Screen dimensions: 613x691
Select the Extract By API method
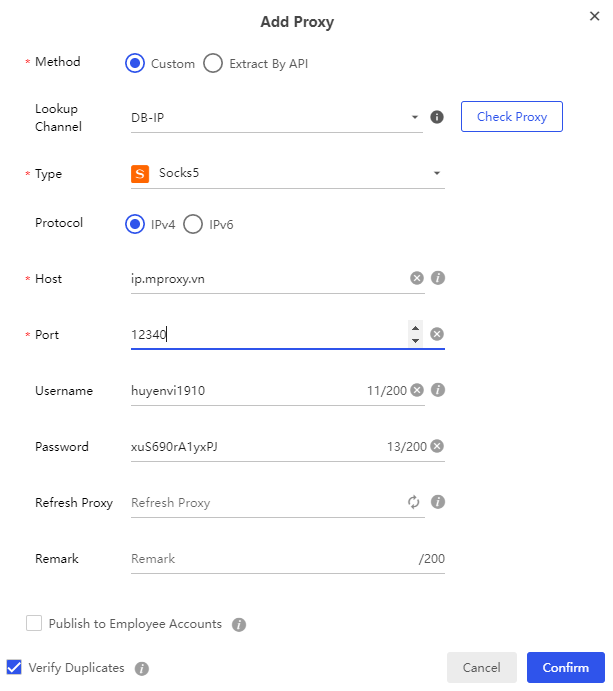pos(213,63)
